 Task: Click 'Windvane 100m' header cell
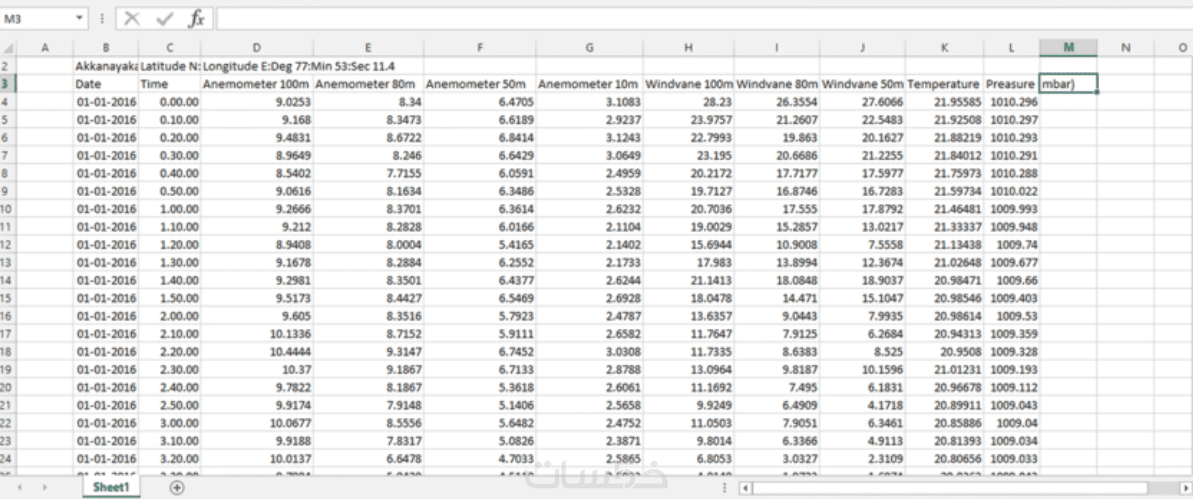click(x=689, y=84)
